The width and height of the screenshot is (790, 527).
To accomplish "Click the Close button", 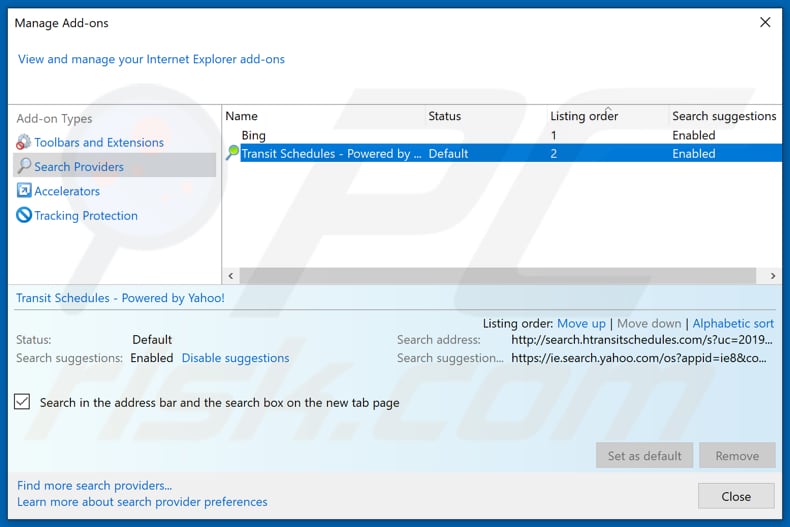I will [736, 496].
